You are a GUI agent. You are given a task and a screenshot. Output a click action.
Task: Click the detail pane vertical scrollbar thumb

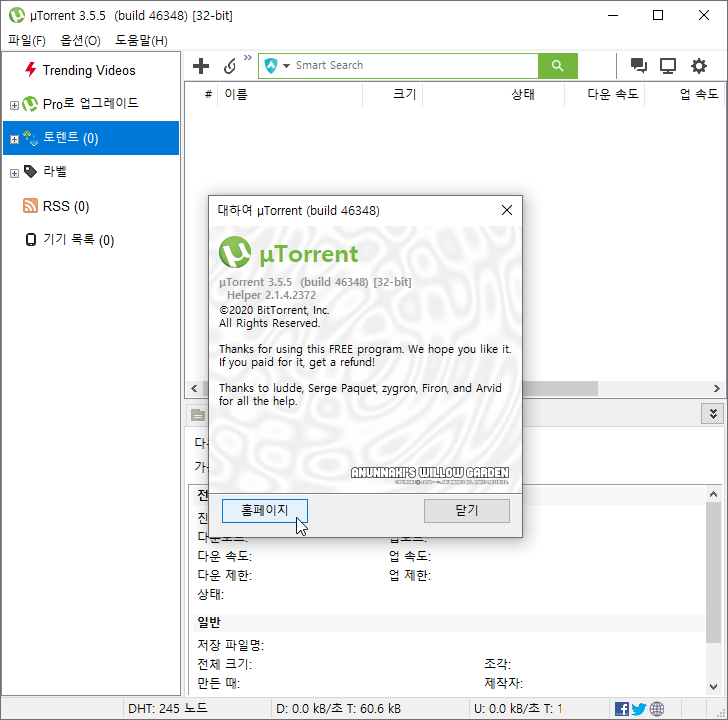(714, 573)
